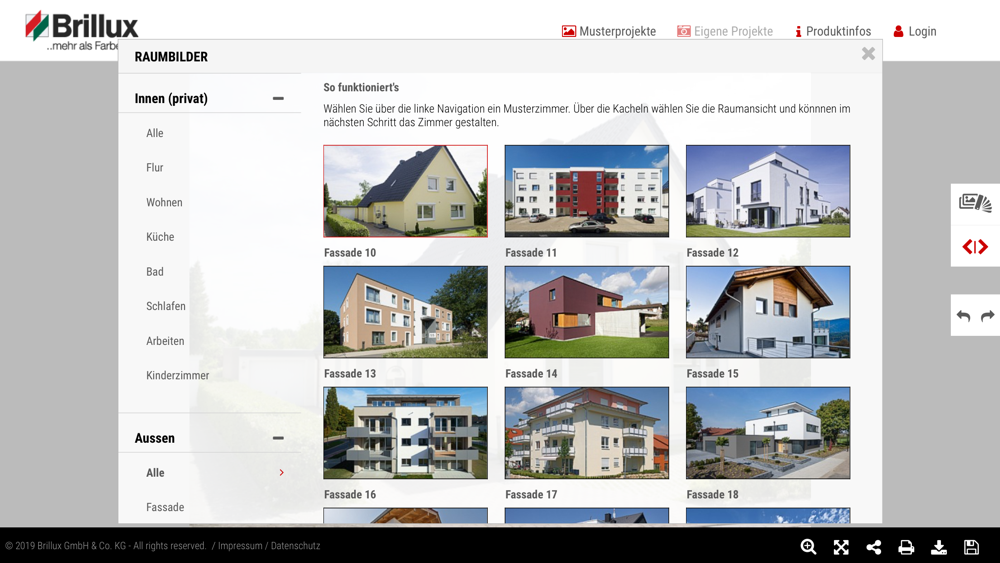Open the Impressum link in footer
Viewport: 1000px width, 563px height.
coord(240,546)
